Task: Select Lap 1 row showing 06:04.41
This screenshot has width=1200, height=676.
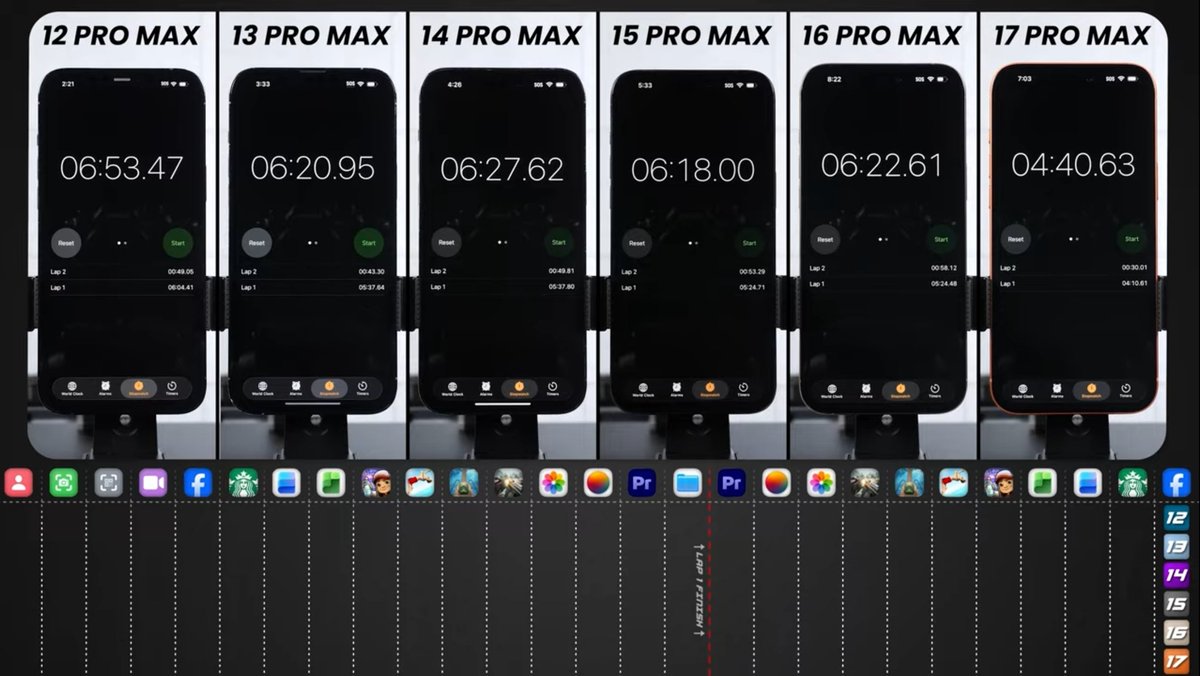Action: pos(122,287)
